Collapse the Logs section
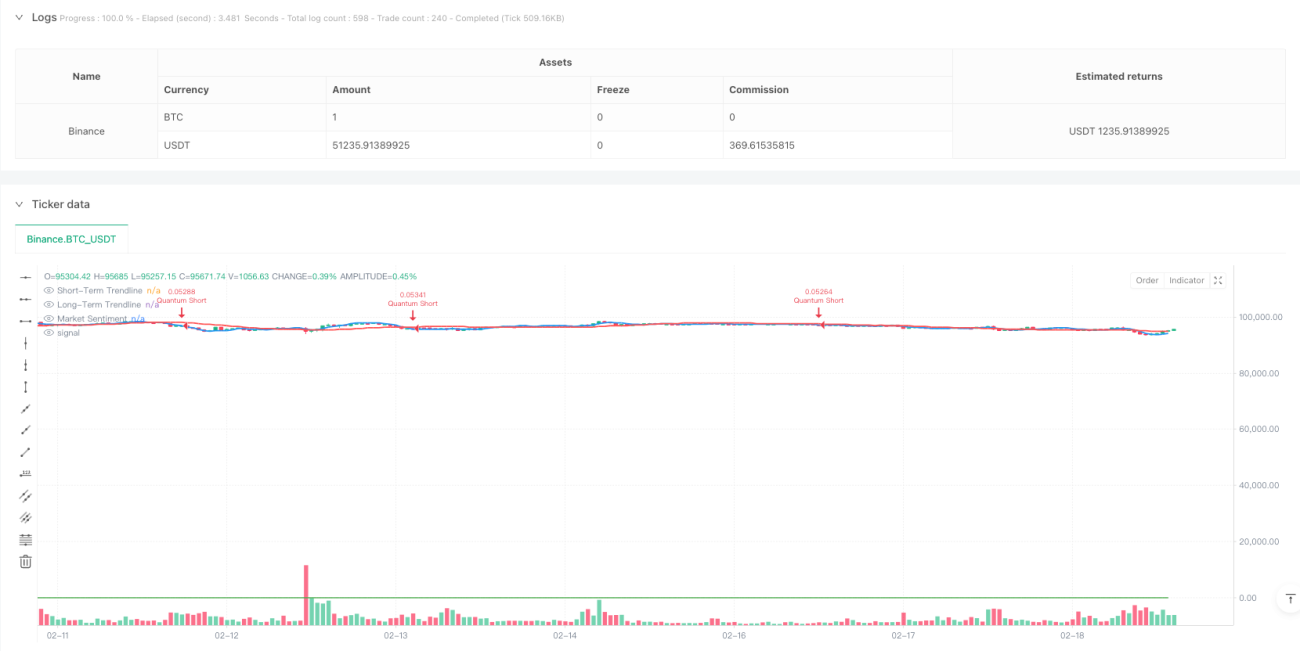The image size is (1300, 651). (18, 17)
